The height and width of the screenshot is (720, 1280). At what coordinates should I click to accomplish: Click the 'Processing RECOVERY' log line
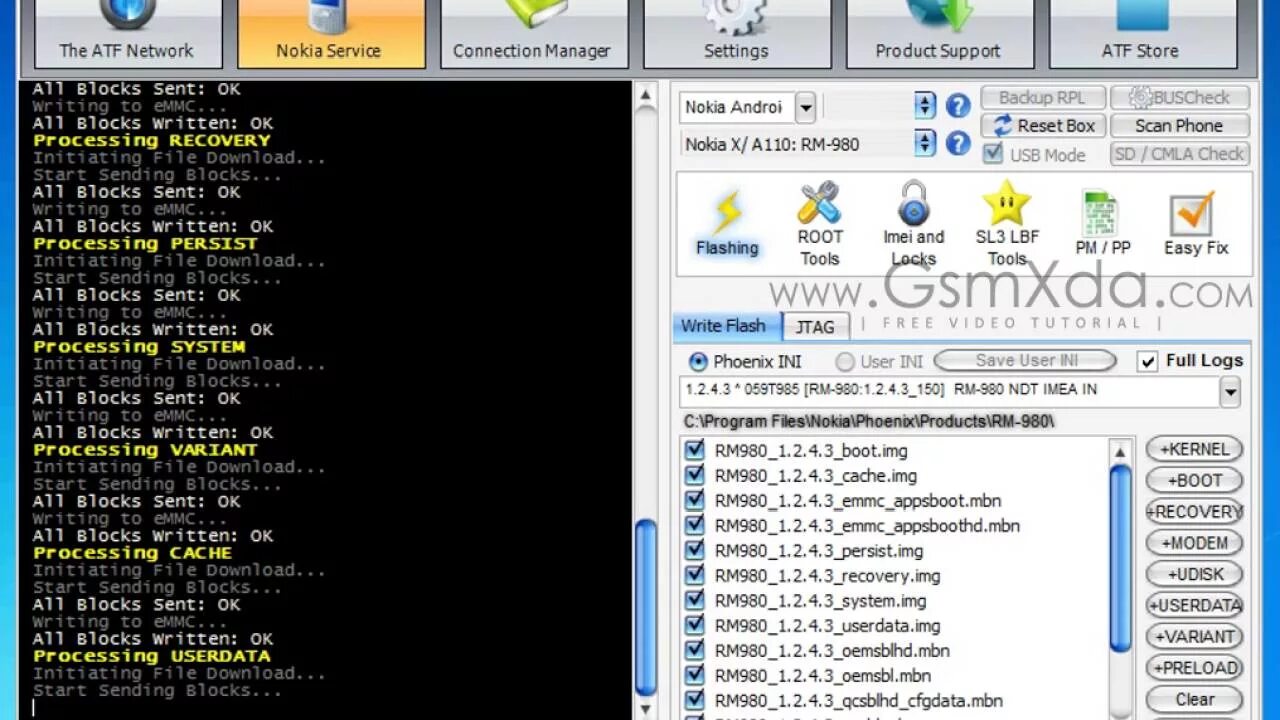coord(152,140)
